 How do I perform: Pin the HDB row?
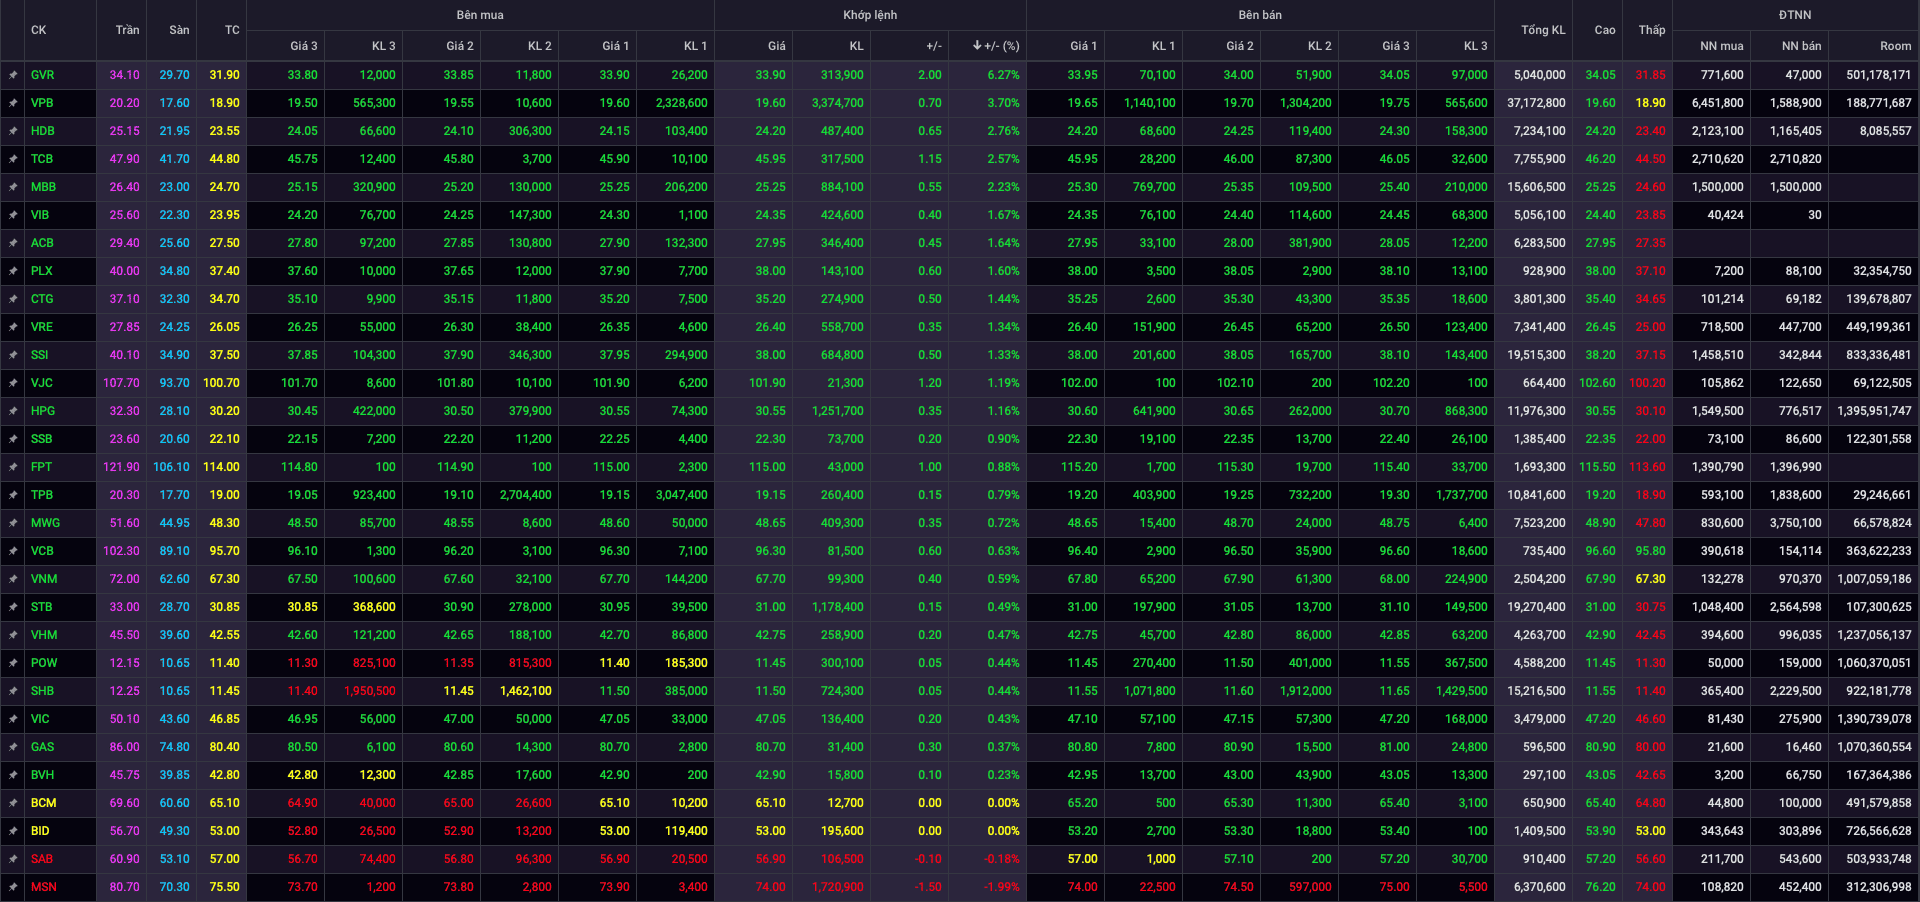(13, 131)
